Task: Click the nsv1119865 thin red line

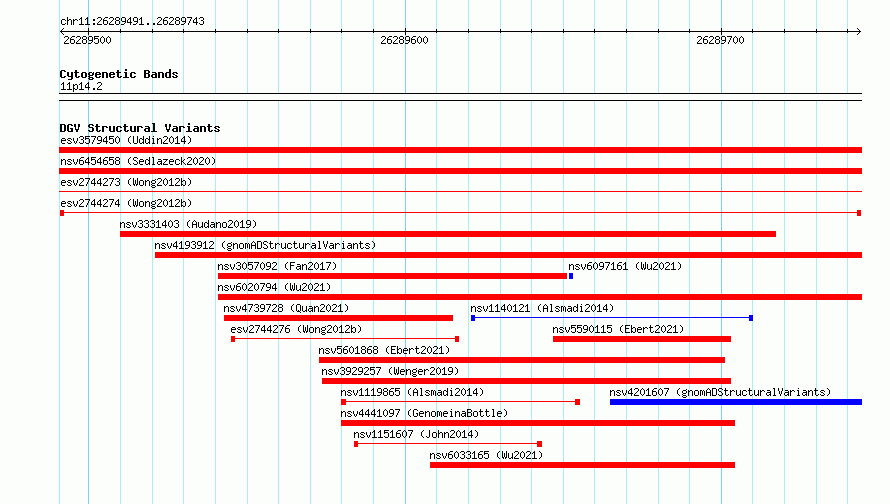Action: [x=460, y=402]
